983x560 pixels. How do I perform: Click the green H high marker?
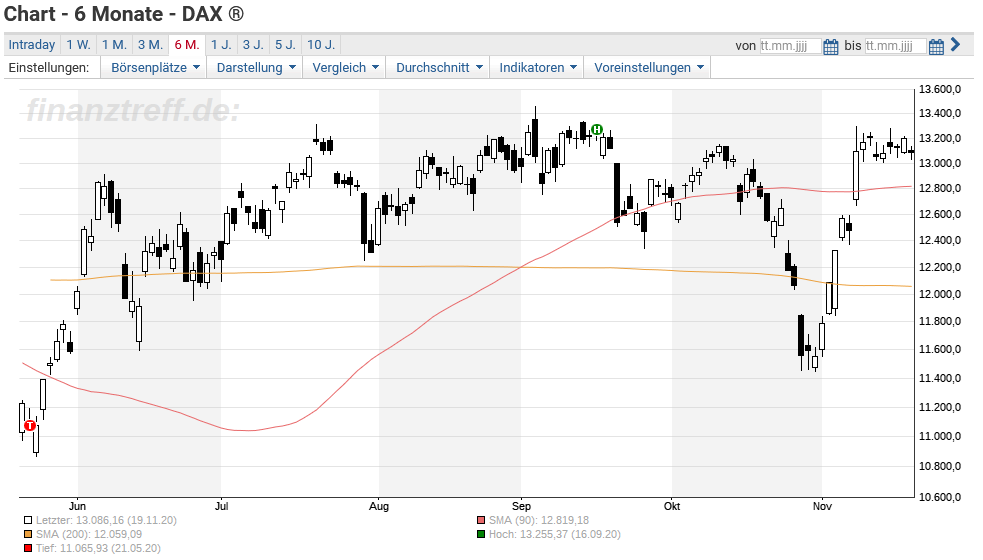(597, 130)
